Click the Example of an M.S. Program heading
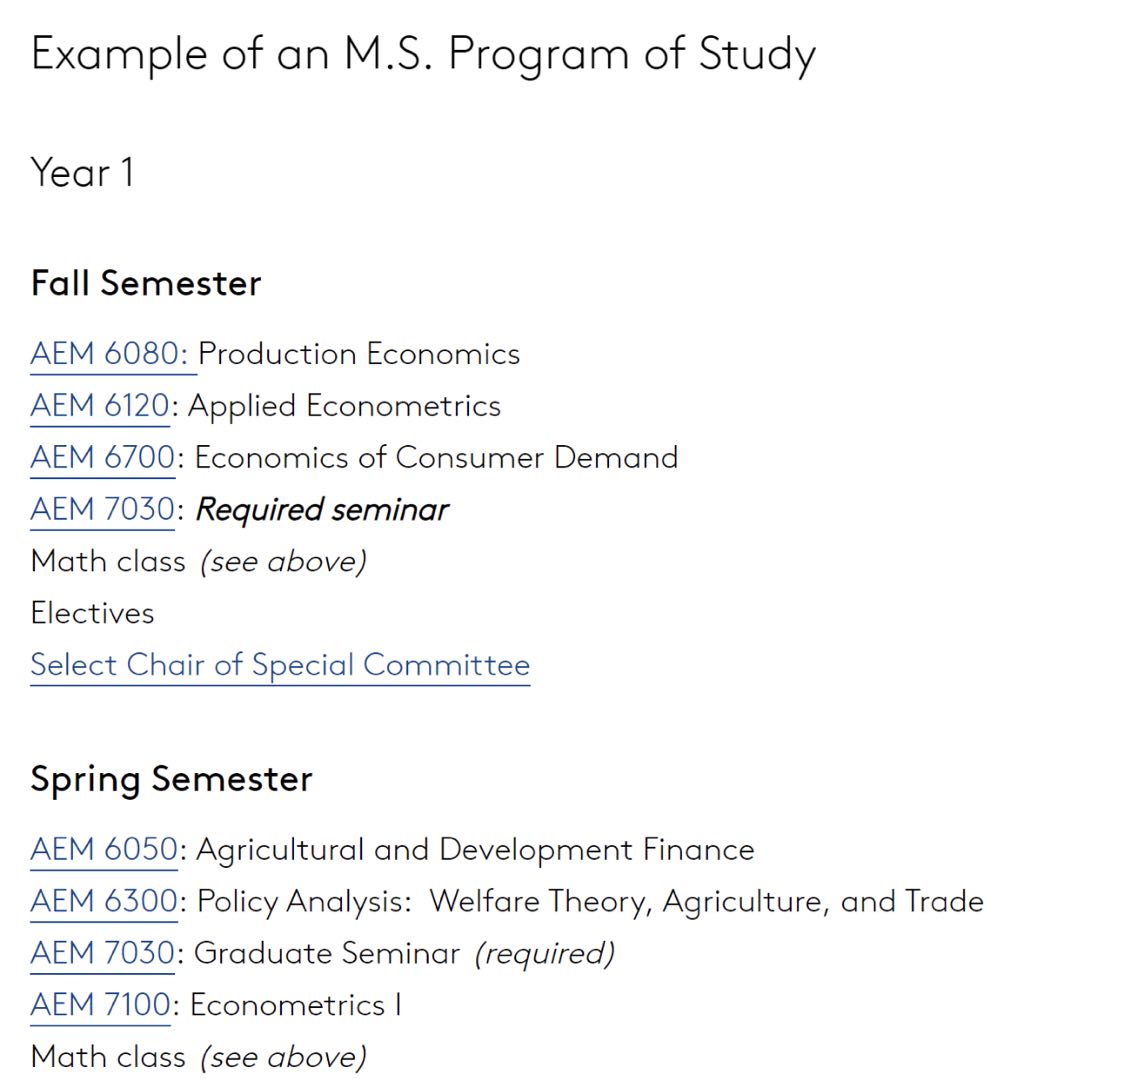Screen dimensions: 1127x1079 coord(423,54)
